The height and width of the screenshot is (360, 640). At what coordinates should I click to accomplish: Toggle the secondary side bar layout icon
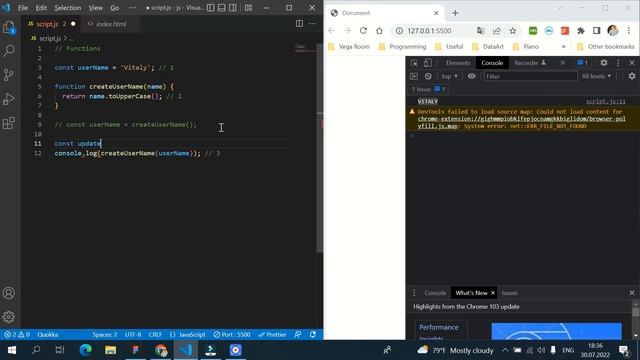(233, 8)
